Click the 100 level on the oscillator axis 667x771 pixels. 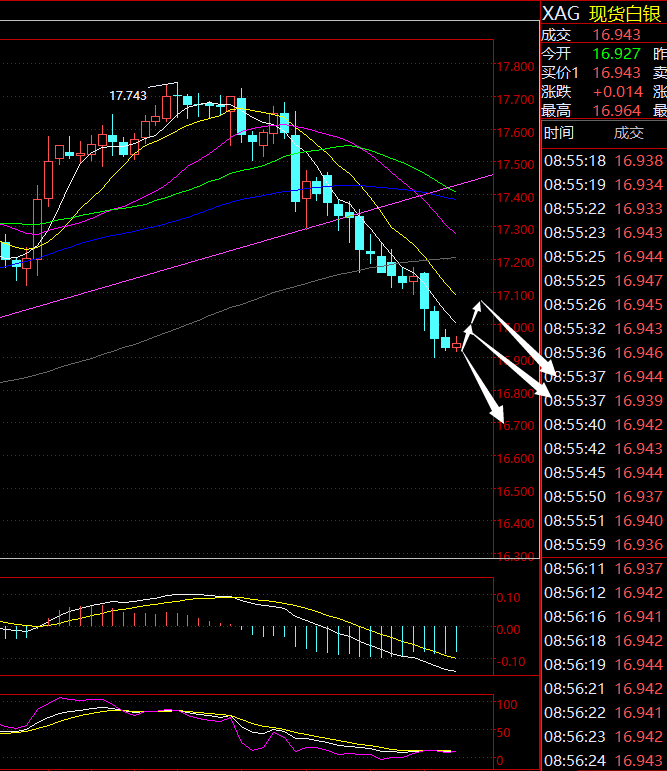507,704
